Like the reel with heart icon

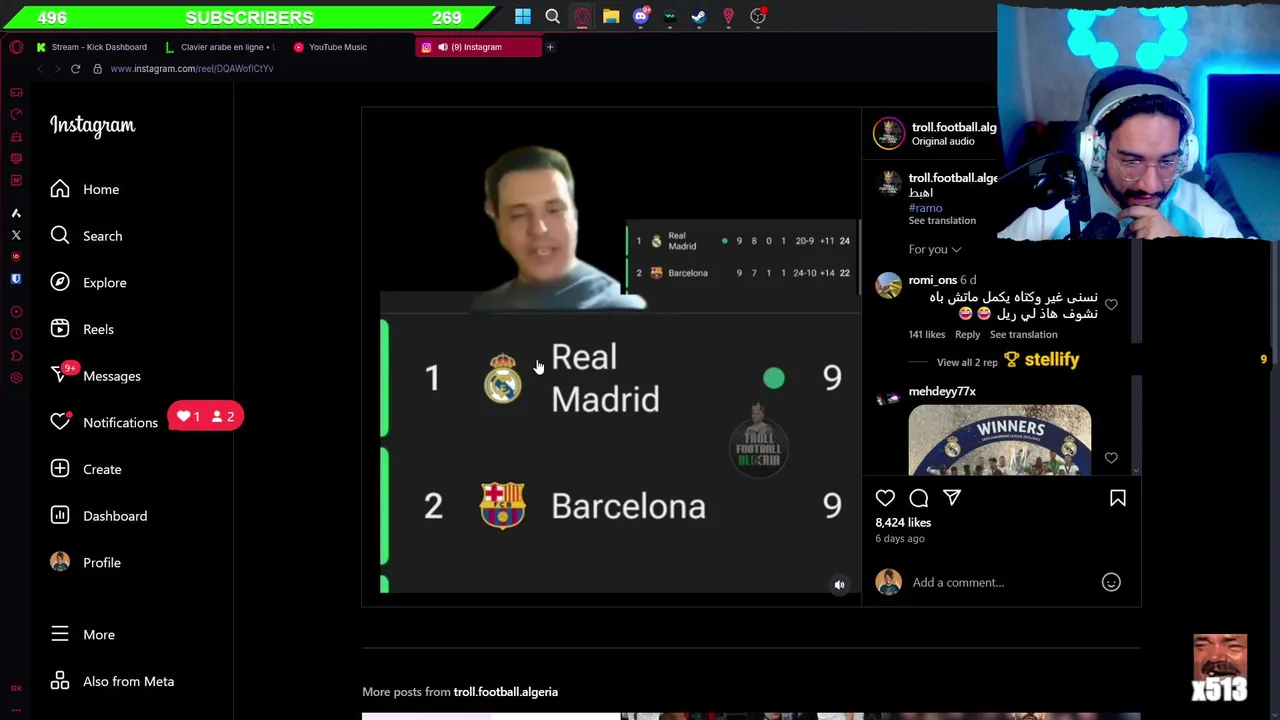(x=885, y=498)
